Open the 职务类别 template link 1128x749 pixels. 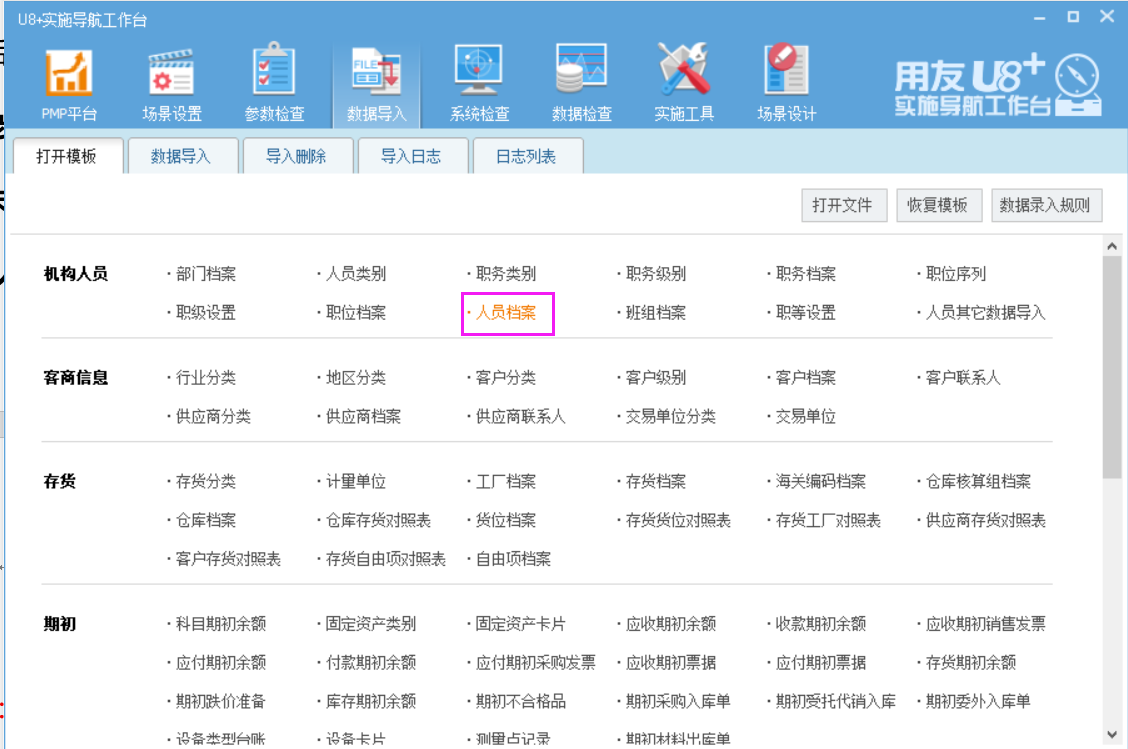tap(506, 274)
